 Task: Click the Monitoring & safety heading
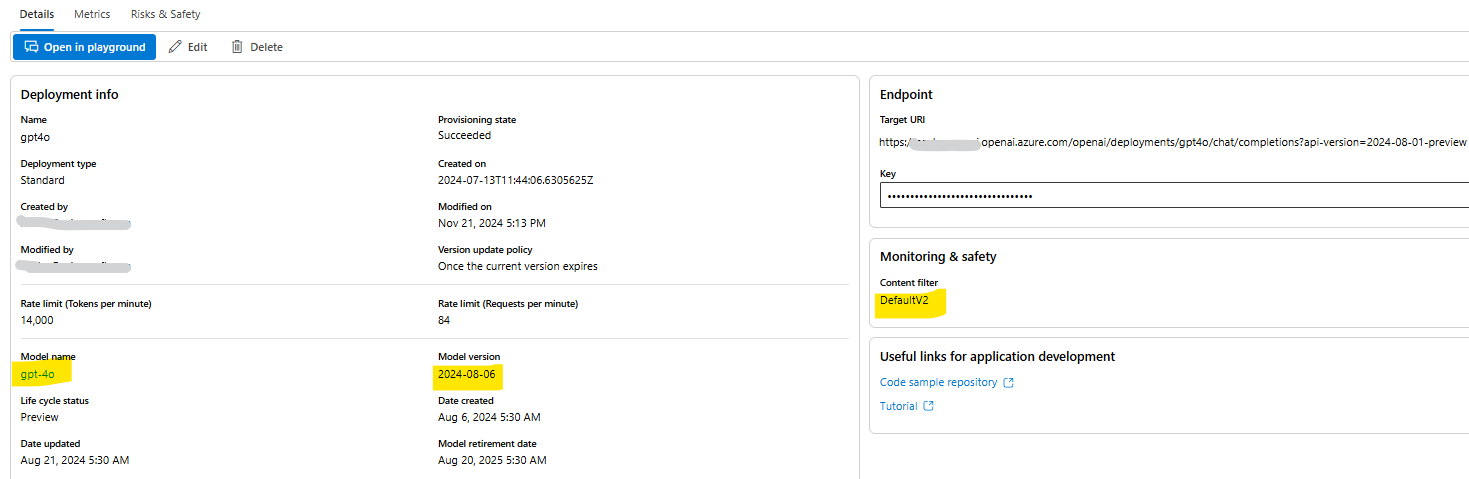click(938, 257)
